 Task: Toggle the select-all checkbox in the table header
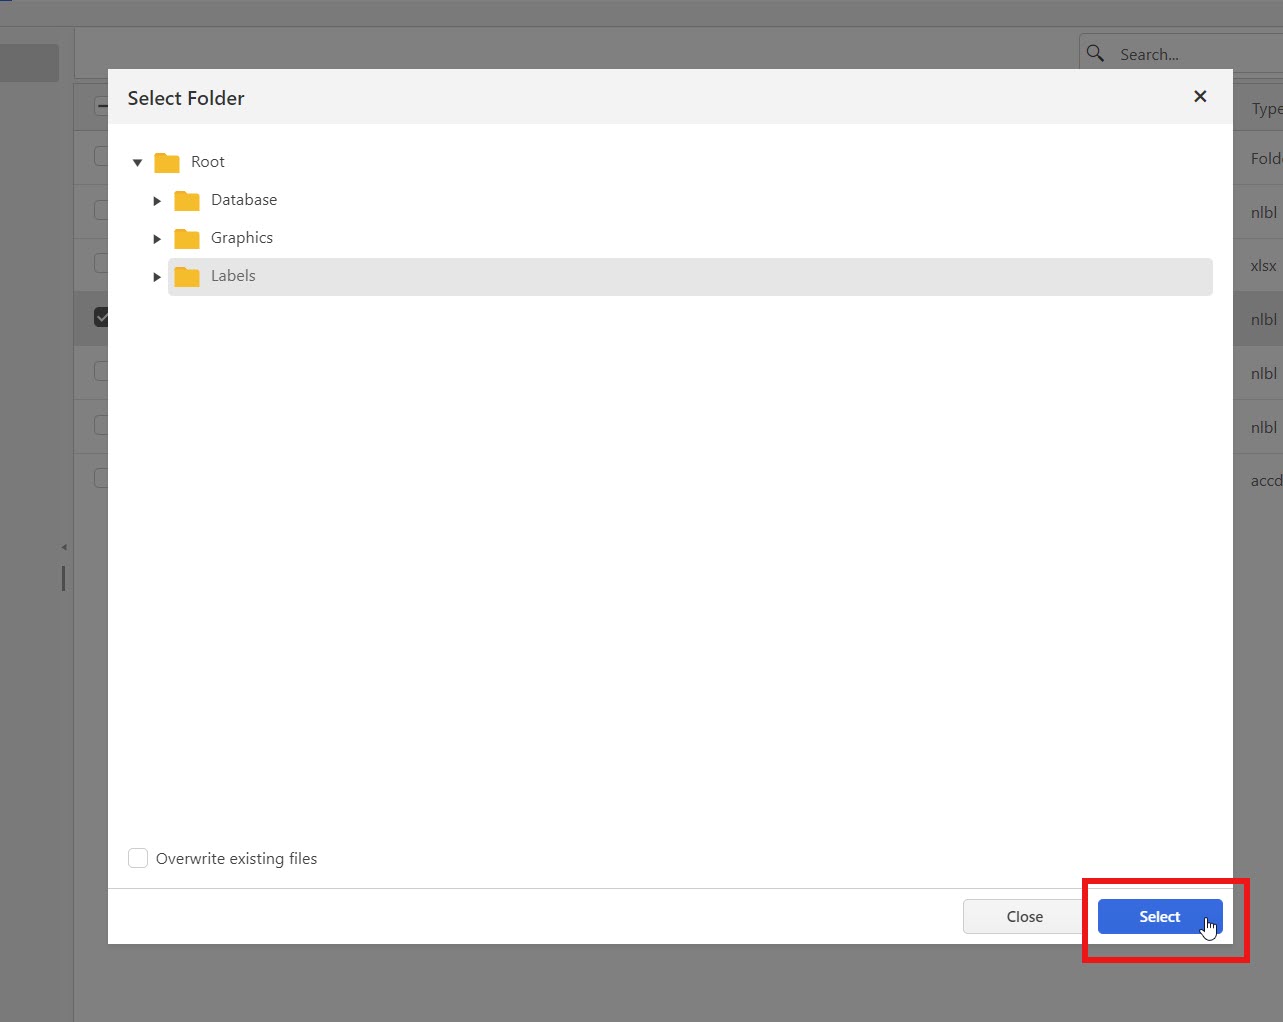101,107
